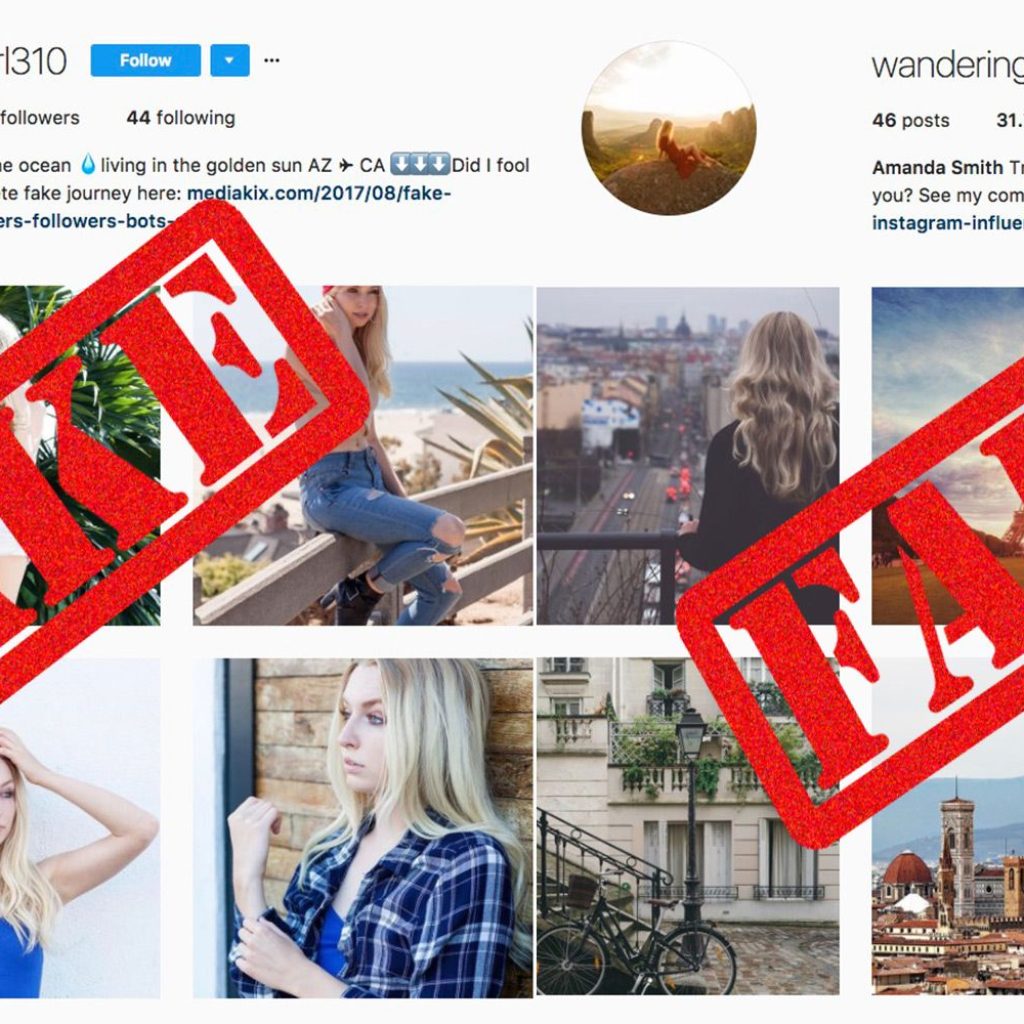Open the palm leaves photo

[x=80, y=455]
